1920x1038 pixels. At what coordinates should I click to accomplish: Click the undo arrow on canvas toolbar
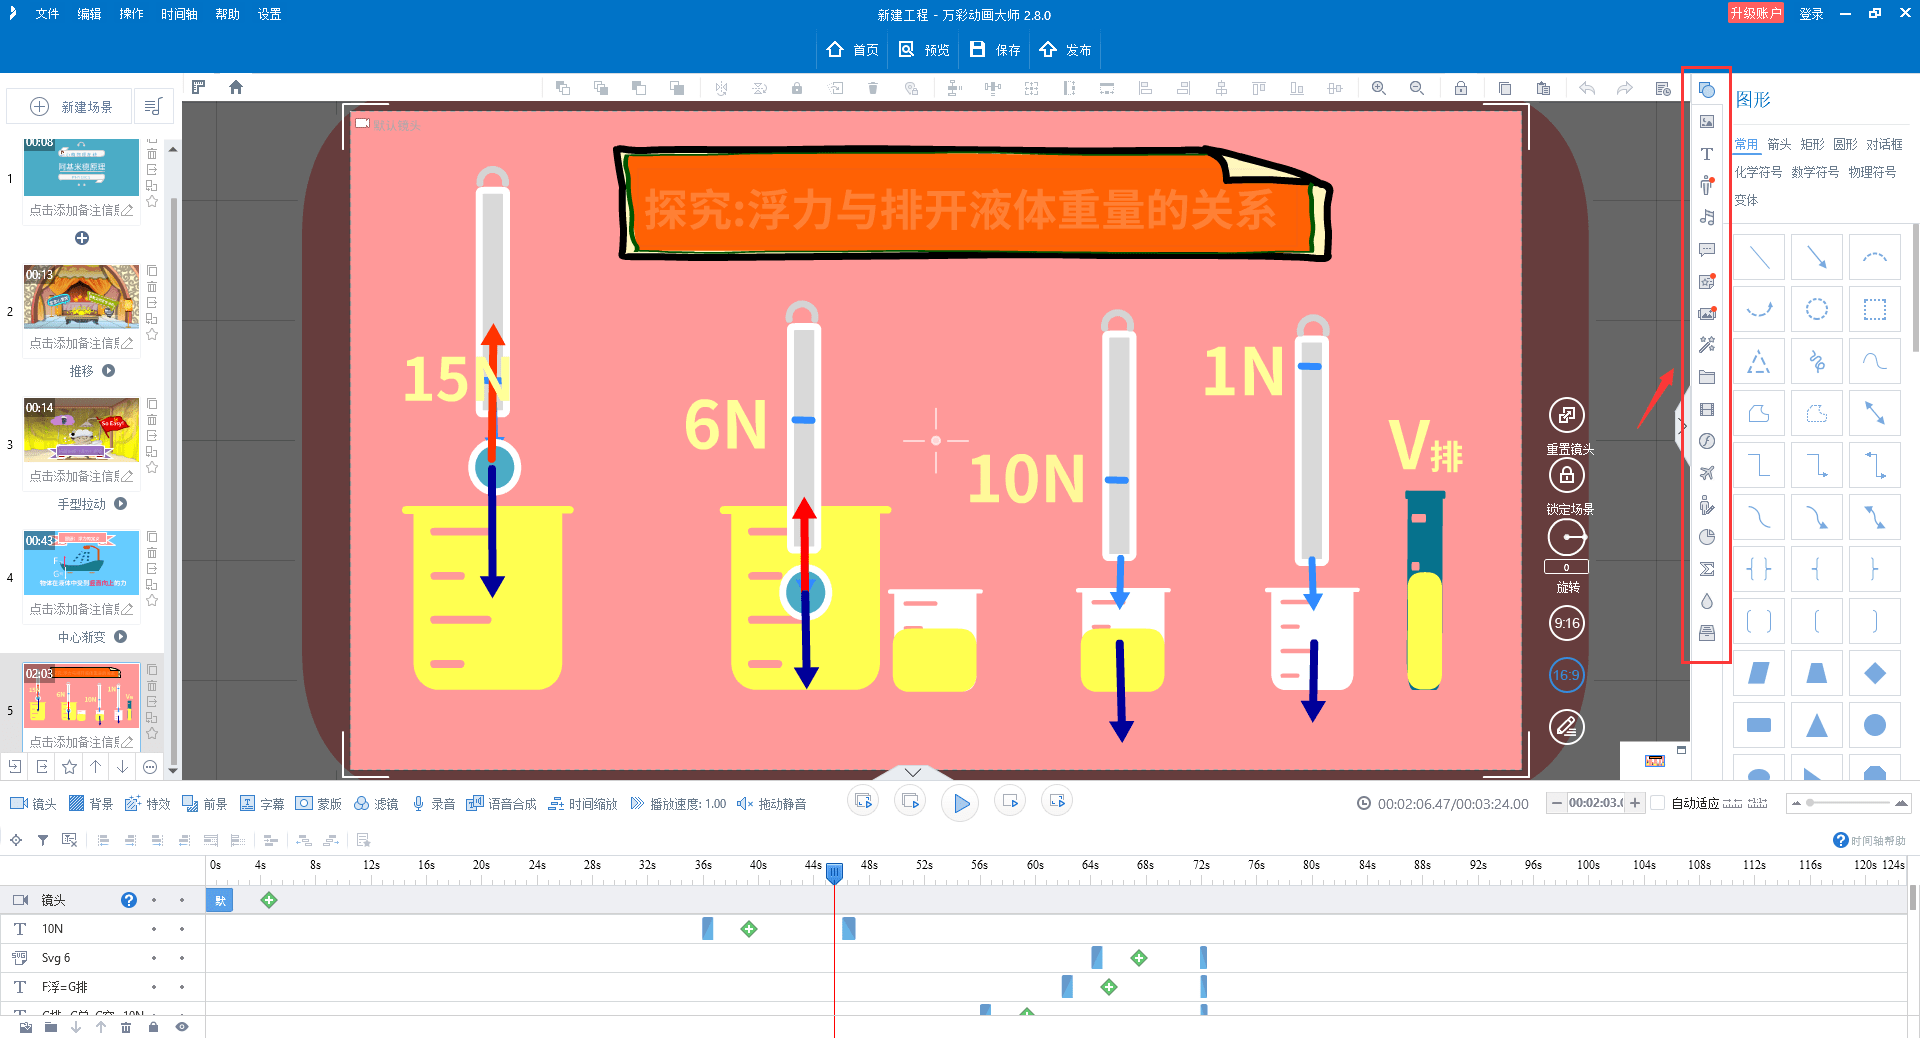pyautogui.click(x=1587, y=88)
